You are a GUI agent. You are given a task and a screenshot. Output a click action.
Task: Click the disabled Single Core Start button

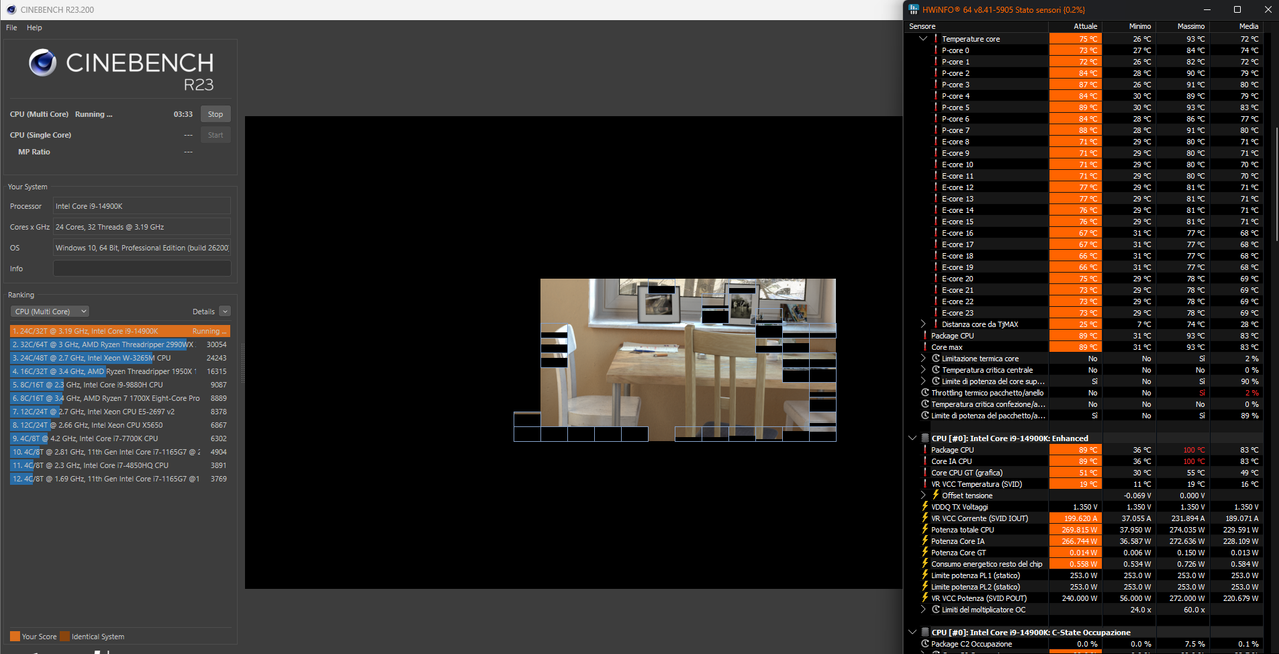coord(215,135)
